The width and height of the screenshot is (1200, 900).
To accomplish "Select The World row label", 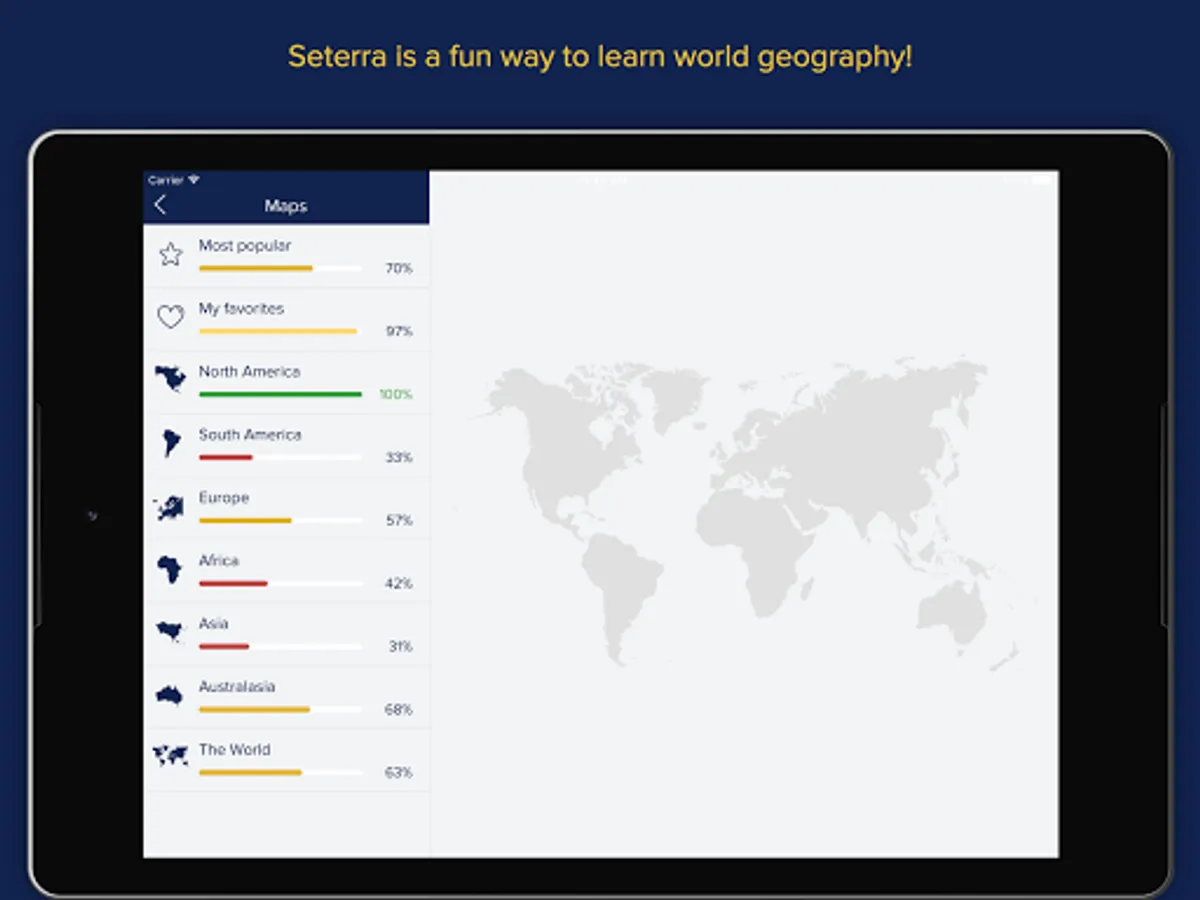I will pyautogui.click(x=234, y=749).
